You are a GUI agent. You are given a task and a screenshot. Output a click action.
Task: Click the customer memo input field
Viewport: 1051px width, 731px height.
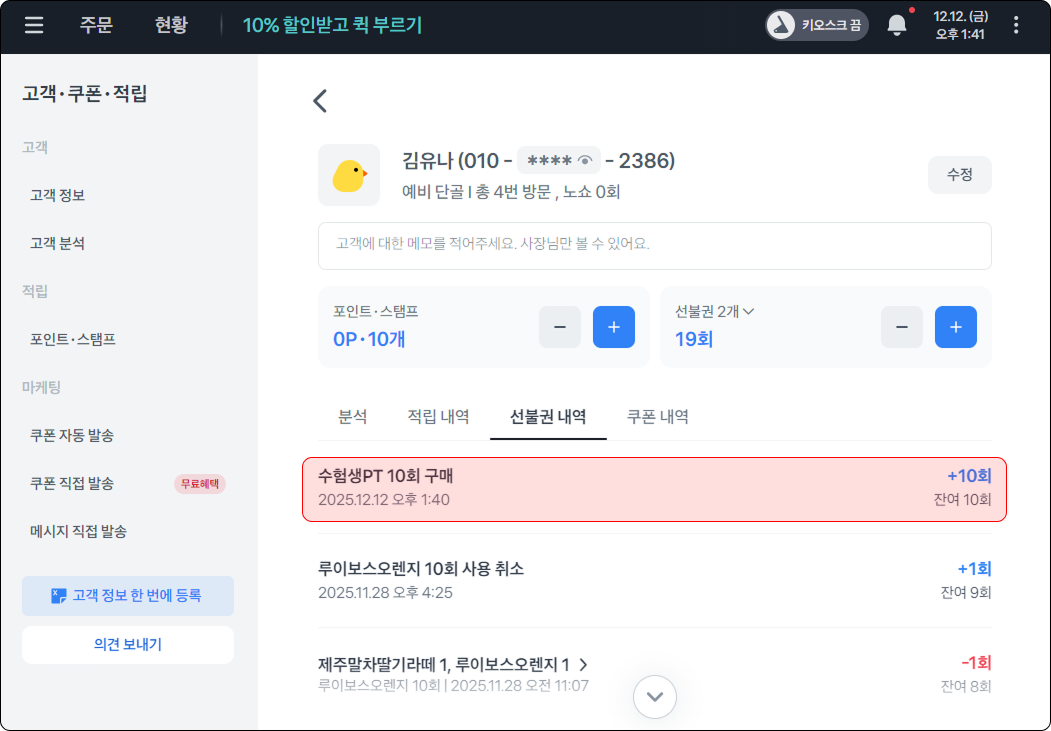pos(654,245)
